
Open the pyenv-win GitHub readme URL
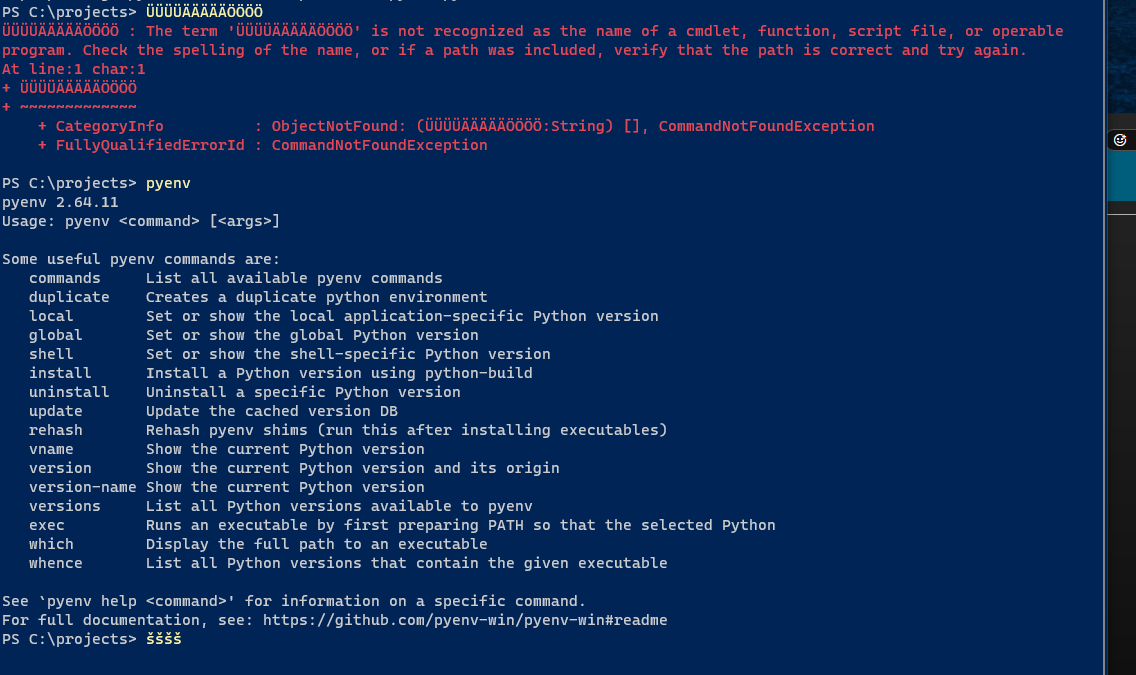[x=464, y=620]
